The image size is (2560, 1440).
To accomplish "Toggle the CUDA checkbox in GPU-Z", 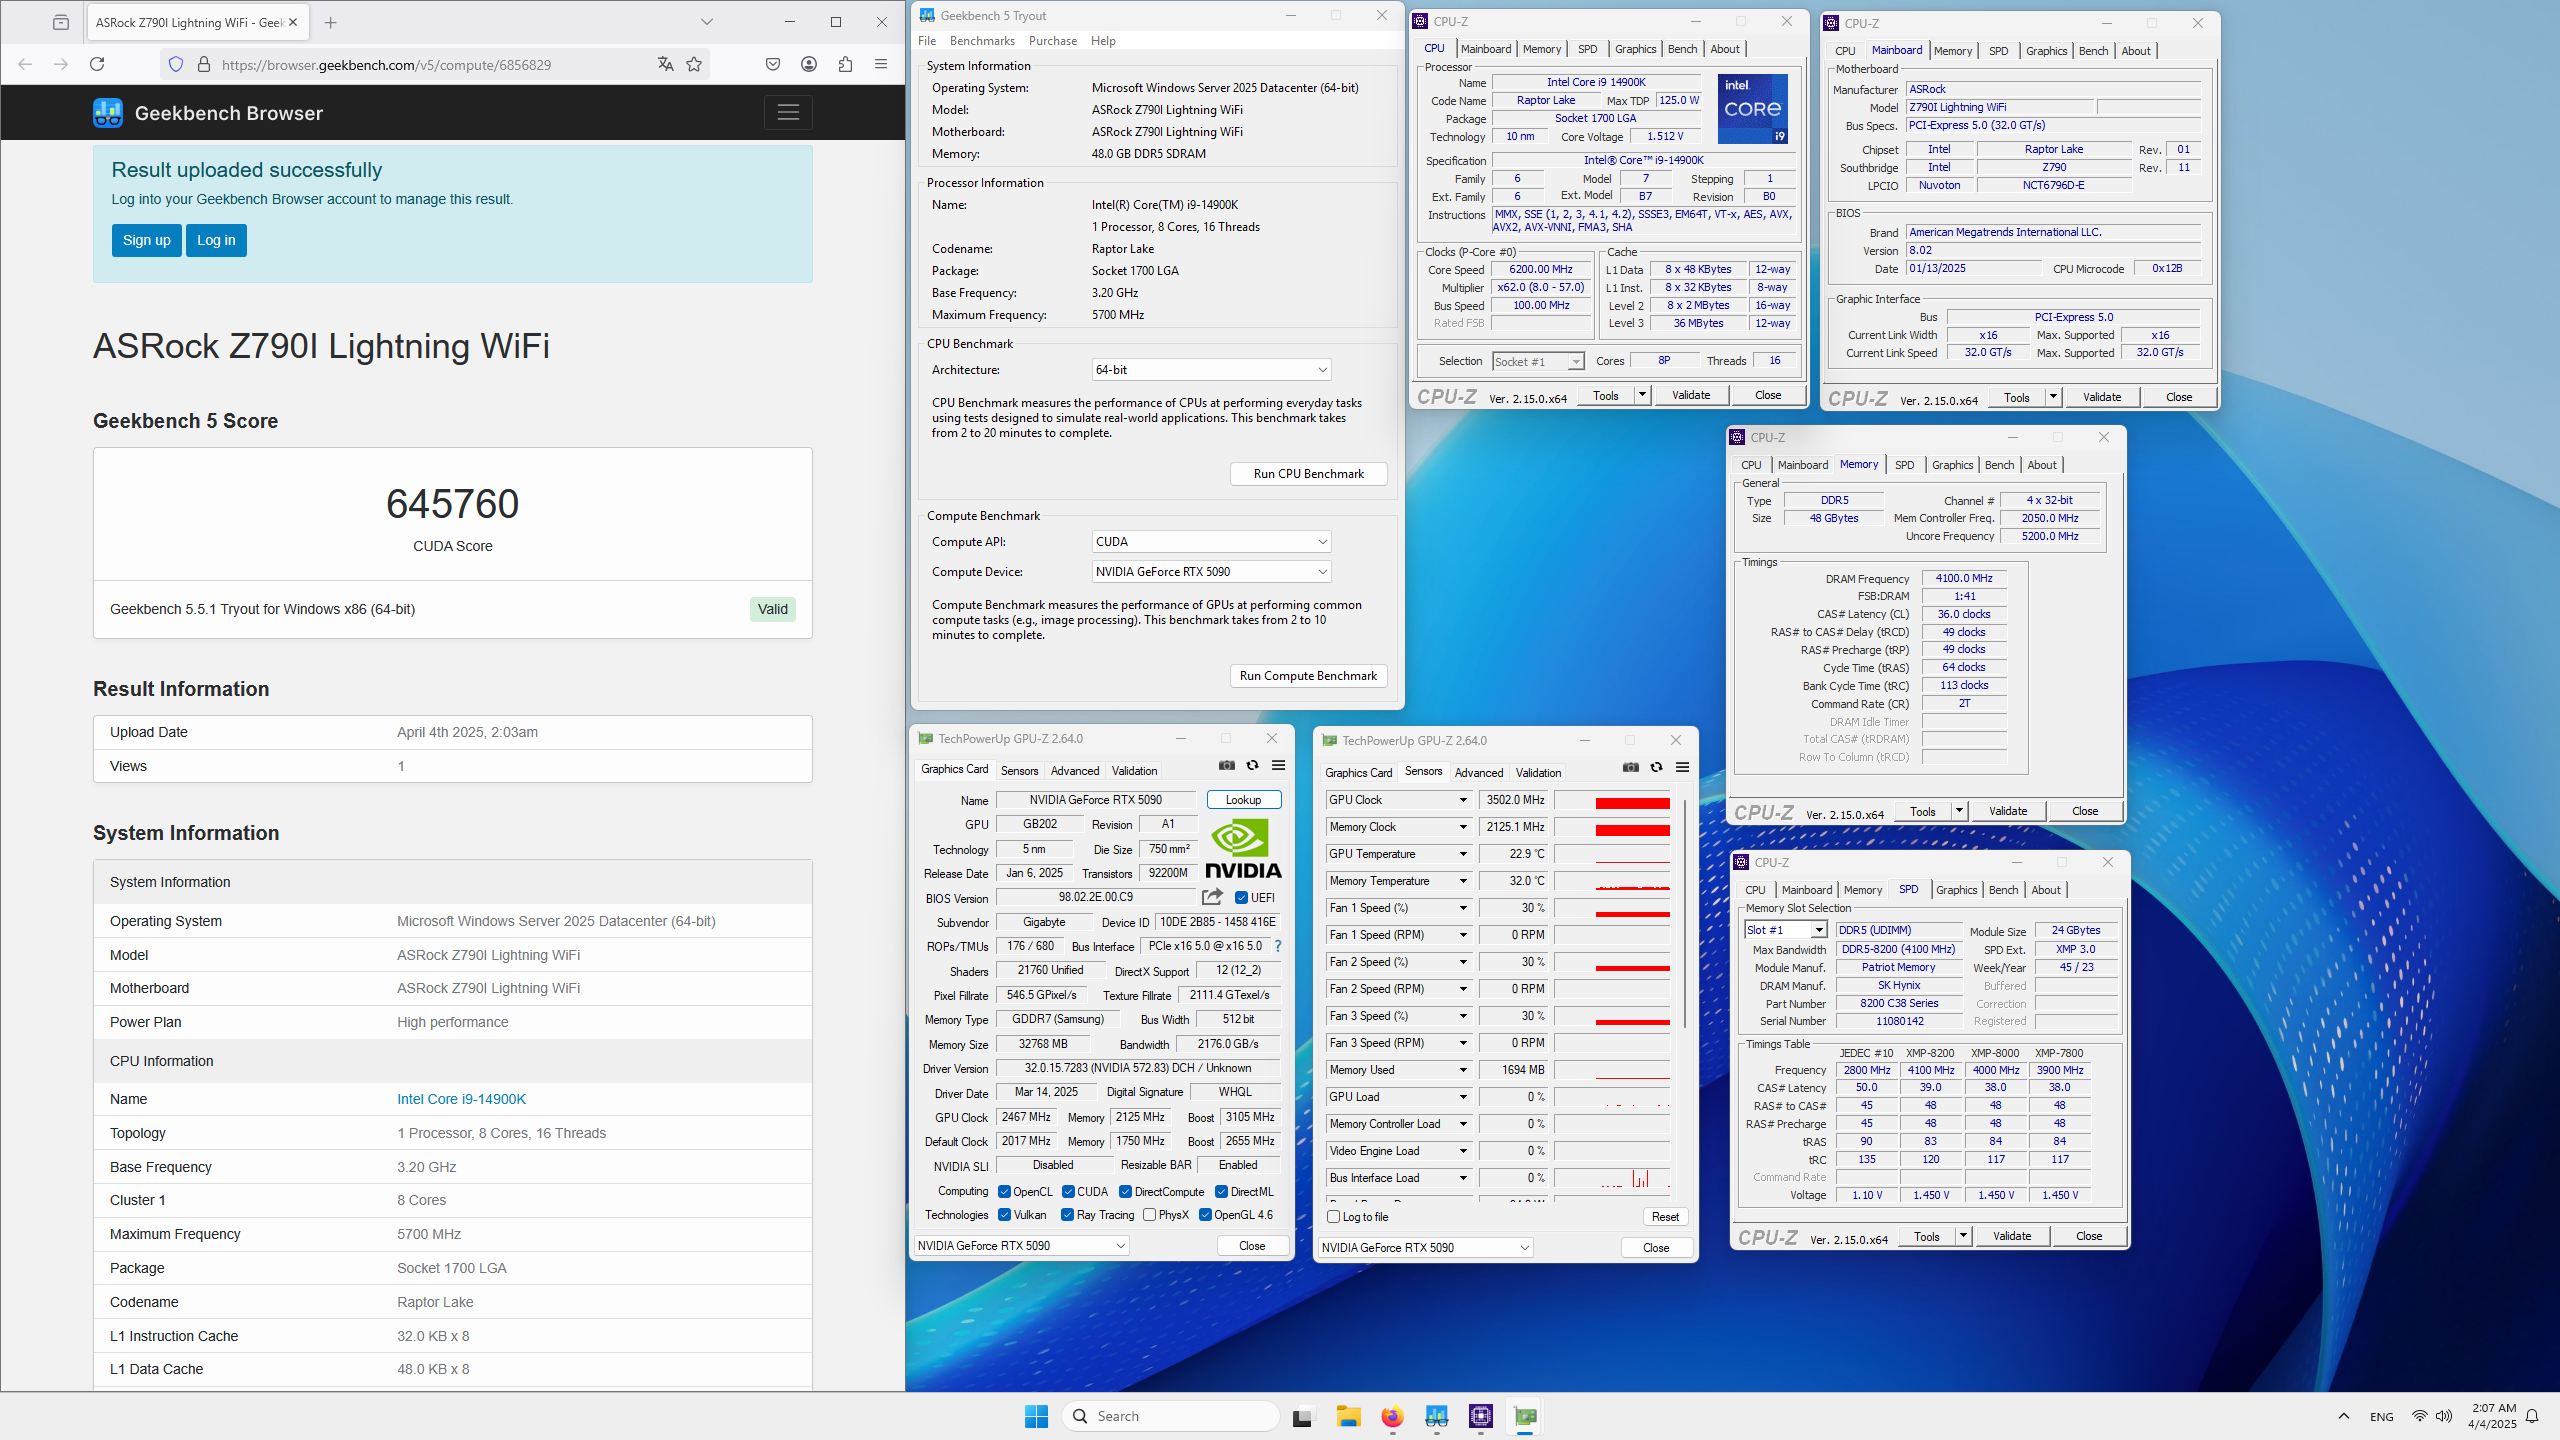I will 1068,1191.
